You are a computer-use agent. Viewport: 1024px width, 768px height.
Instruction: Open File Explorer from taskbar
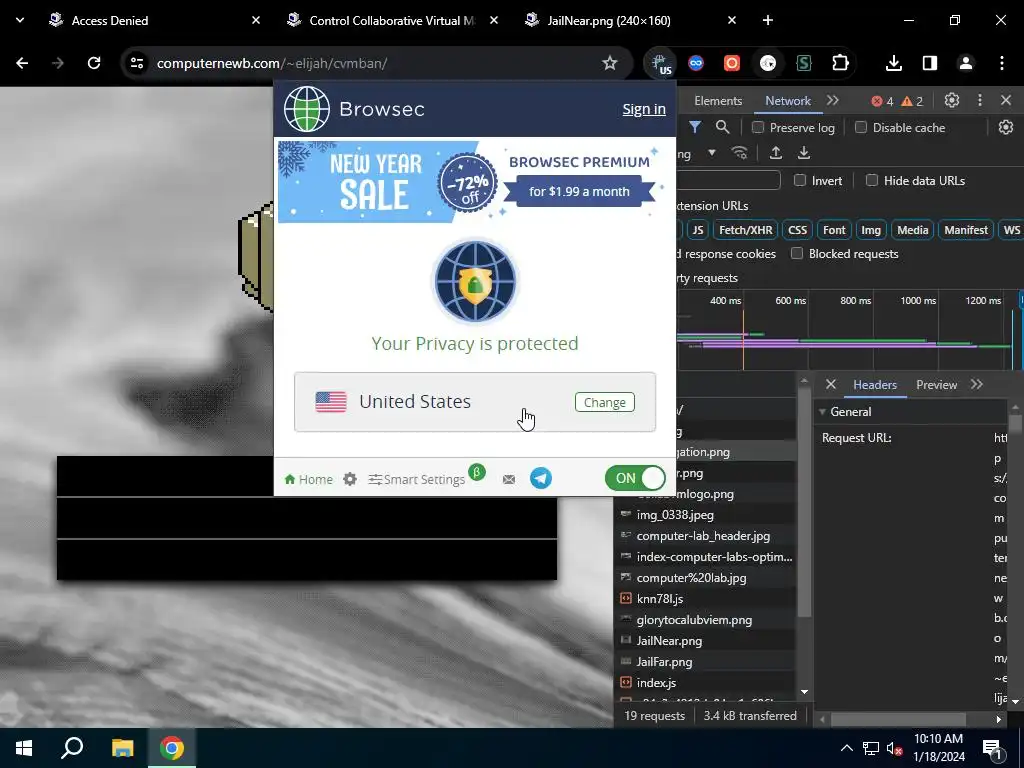pos(122,748)
